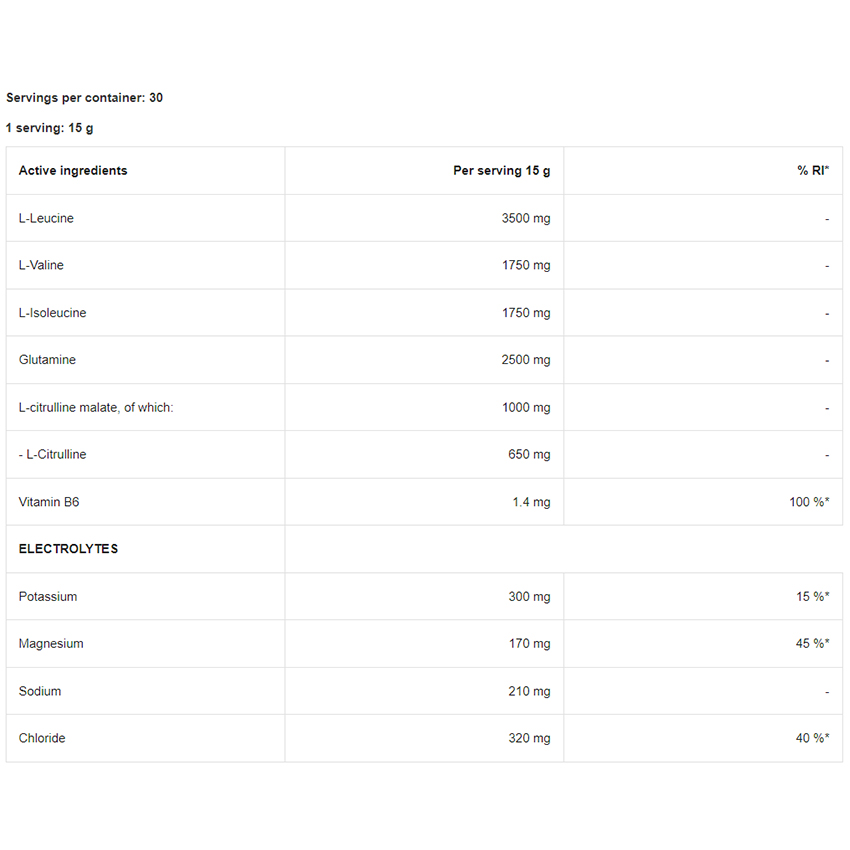Click the 2500 mg Glutamine amount
The width and height of the screenshot is (850, 850).
pos(525,360)
